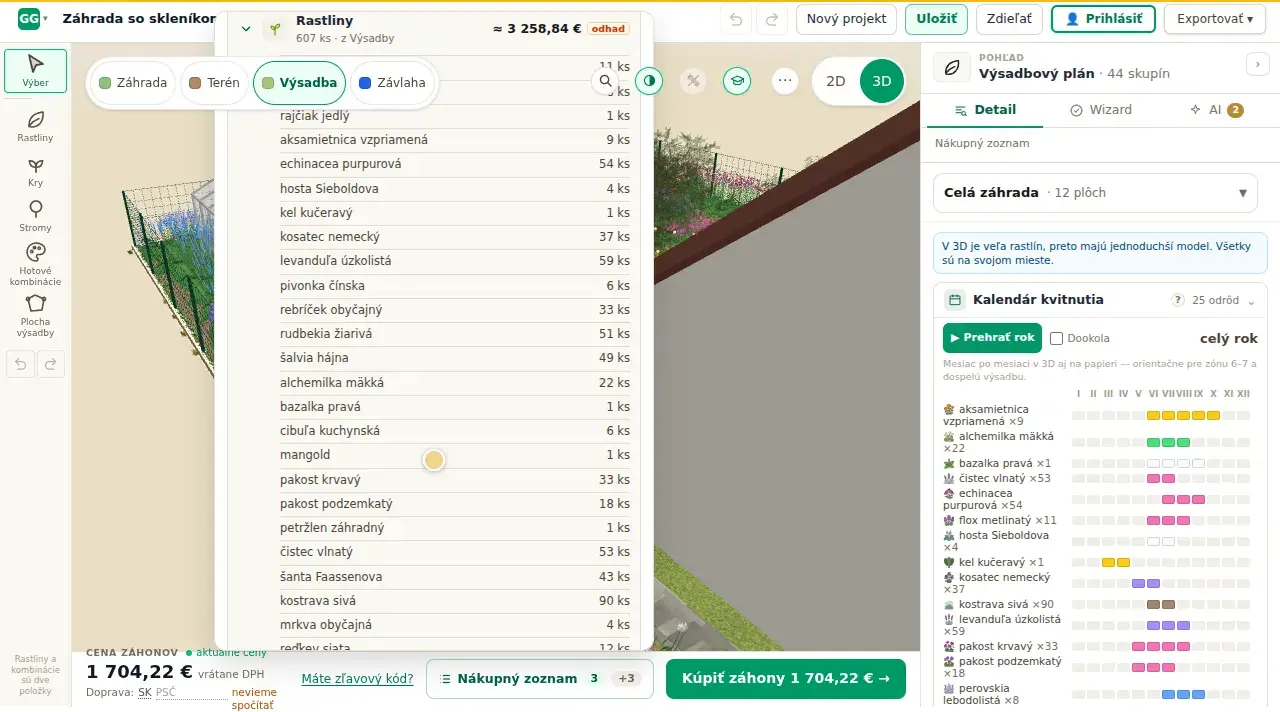1280x712 pixels.
Task: Click the Prehrať rok play button
Action: (992, 338)
